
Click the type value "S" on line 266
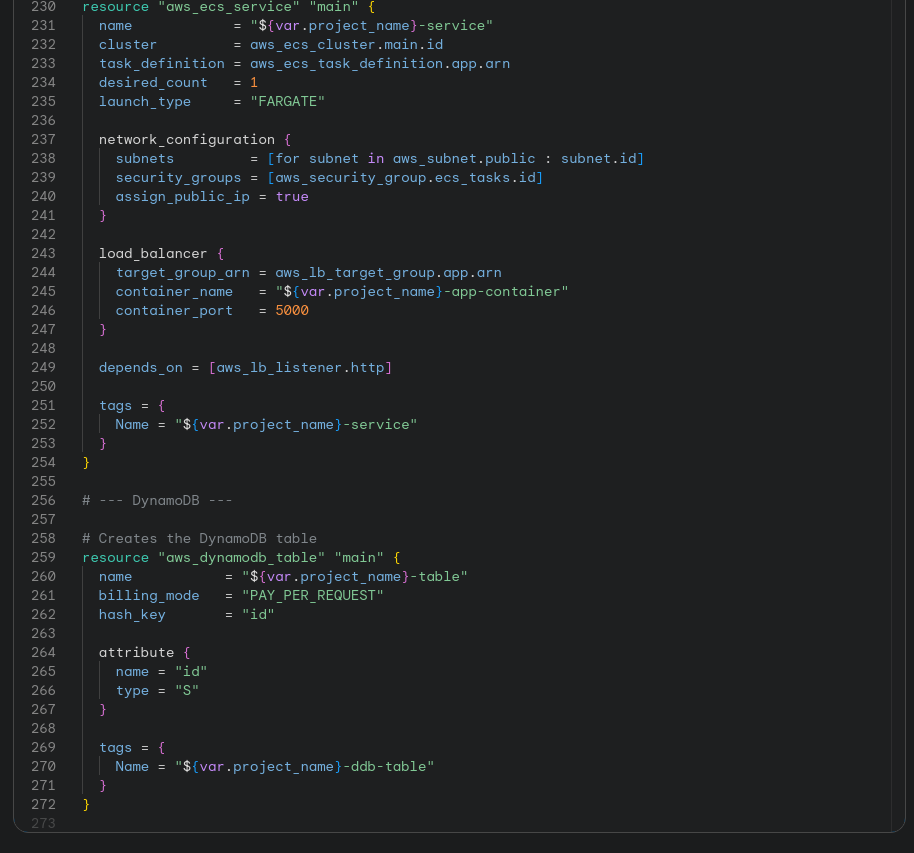(186, 690)
